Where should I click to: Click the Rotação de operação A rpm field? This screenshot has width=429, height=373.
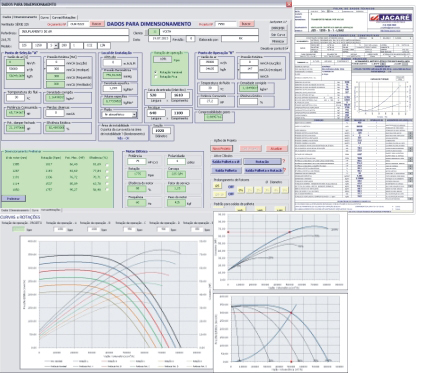[60, 229]
